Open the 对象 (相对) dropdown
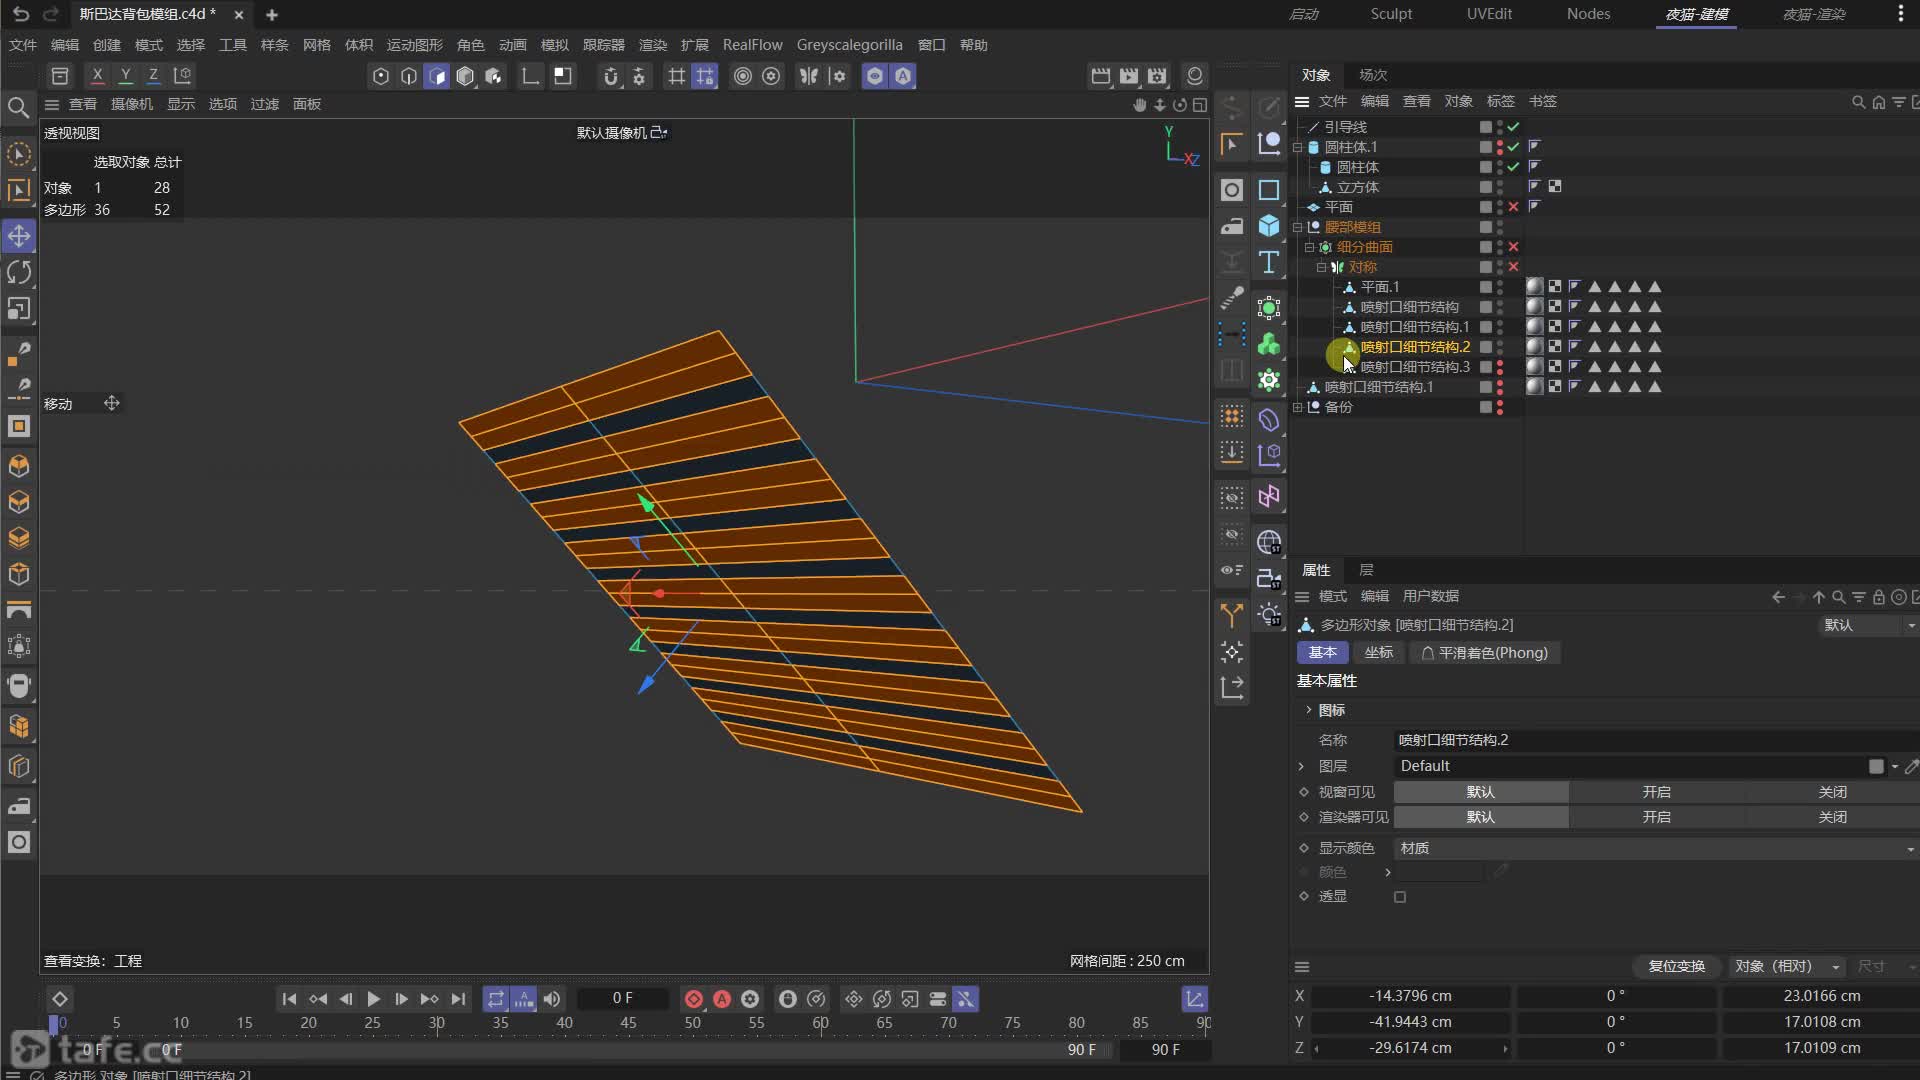 (1788, 966)
